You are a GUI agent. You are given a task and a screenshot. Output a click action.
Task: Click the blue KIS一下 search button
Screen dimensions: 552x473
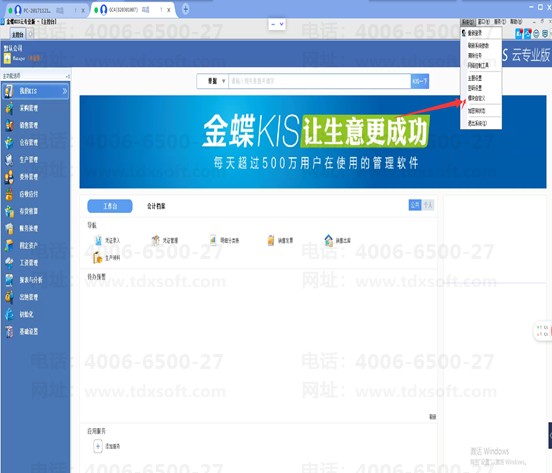pyautogui.click(x=420, y=81)
